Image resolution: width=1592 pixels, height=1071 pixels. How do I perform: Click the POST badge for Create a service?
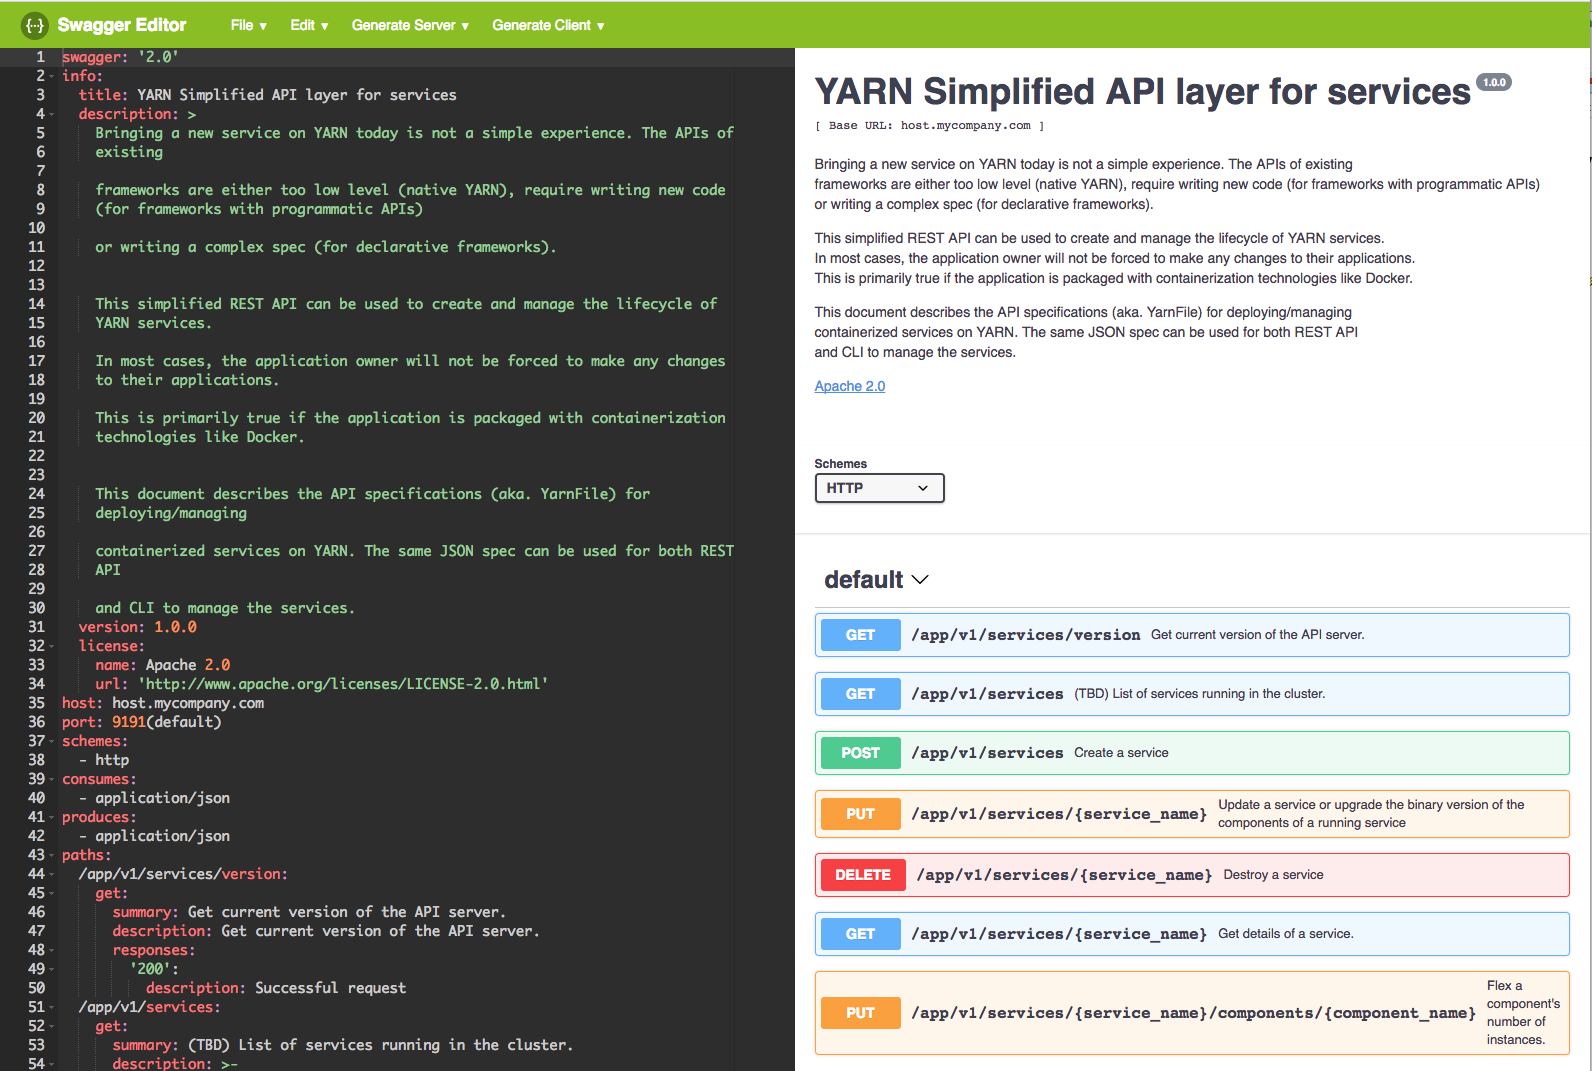(860, 753)
